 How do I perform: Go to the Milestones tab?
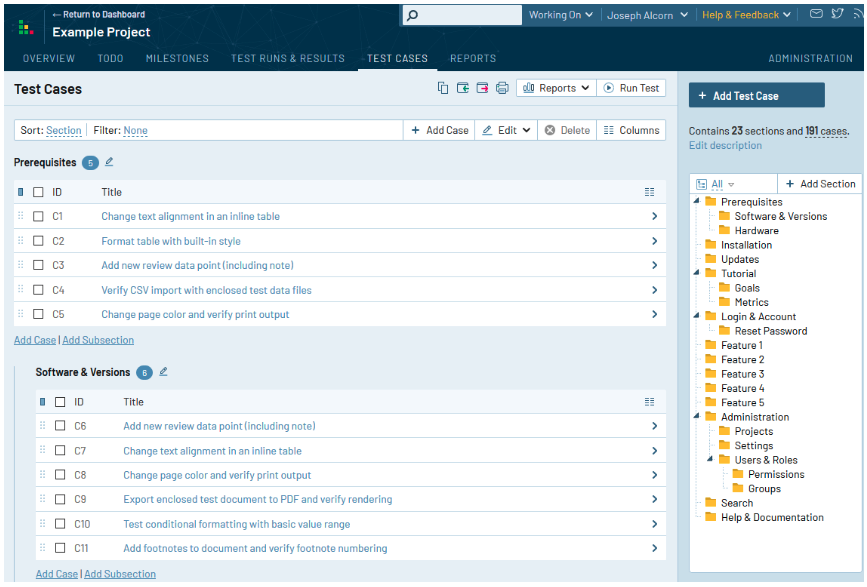[177, 58]
